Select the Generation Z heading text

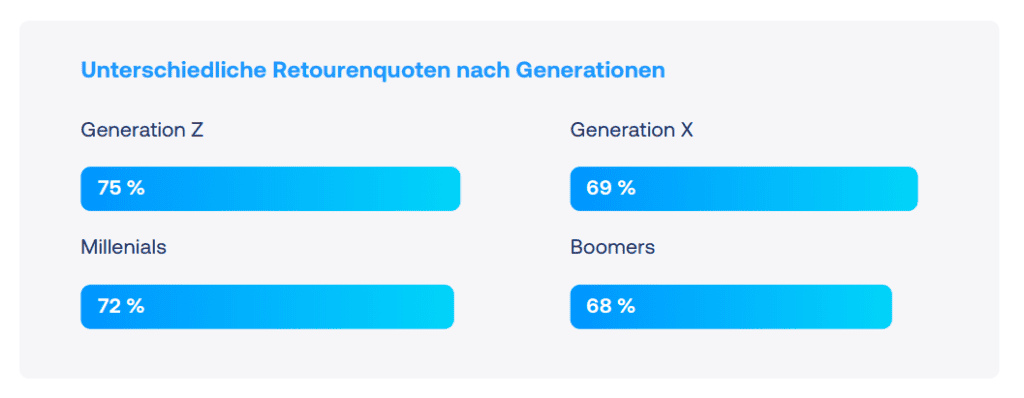(x=142, y=130)
